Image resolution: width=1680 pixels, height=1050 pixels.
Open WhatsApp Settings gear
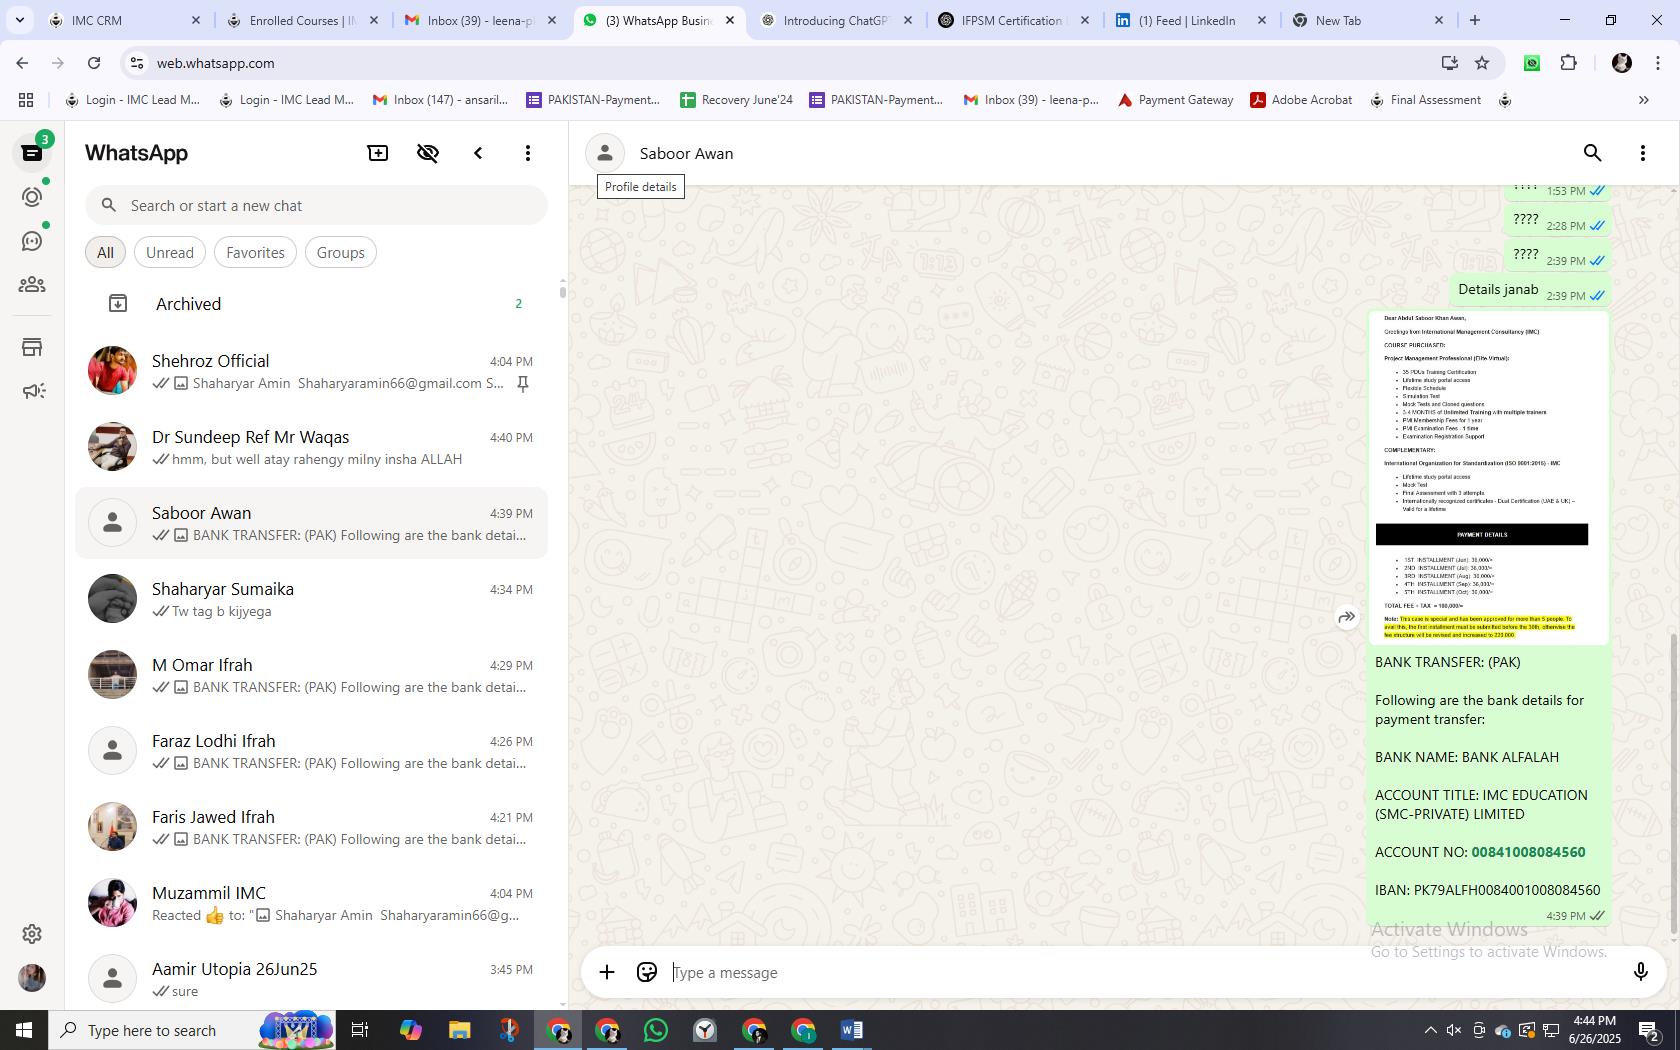pos(32,933)
